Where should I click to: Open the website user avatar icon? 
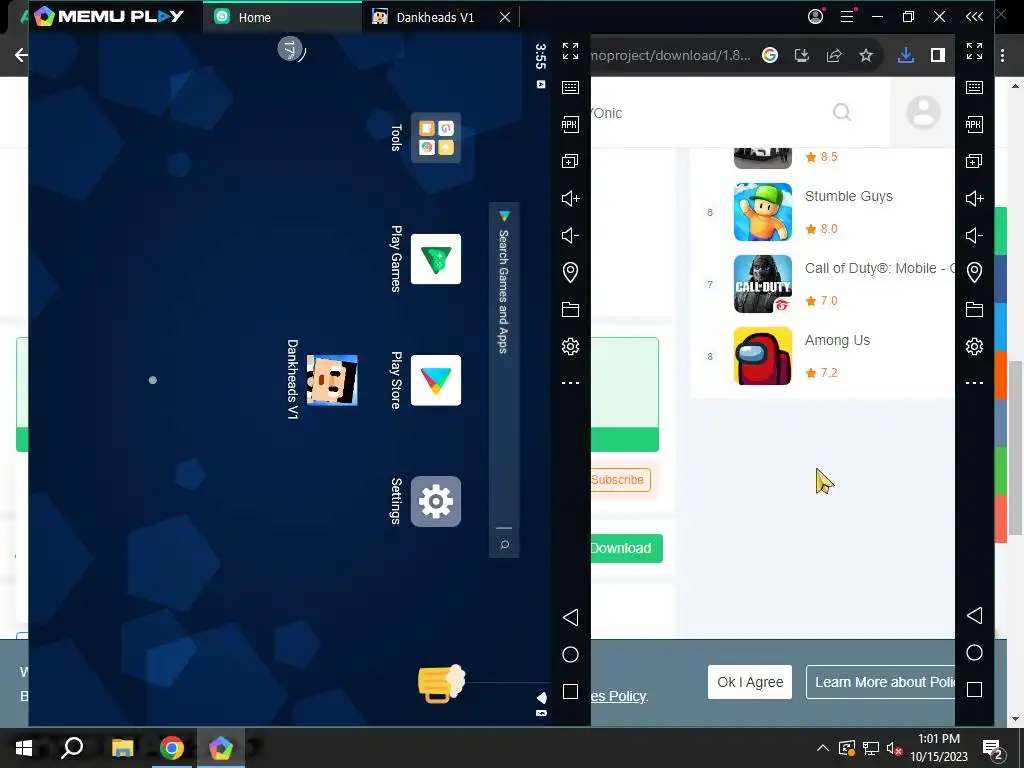point(923,112)
